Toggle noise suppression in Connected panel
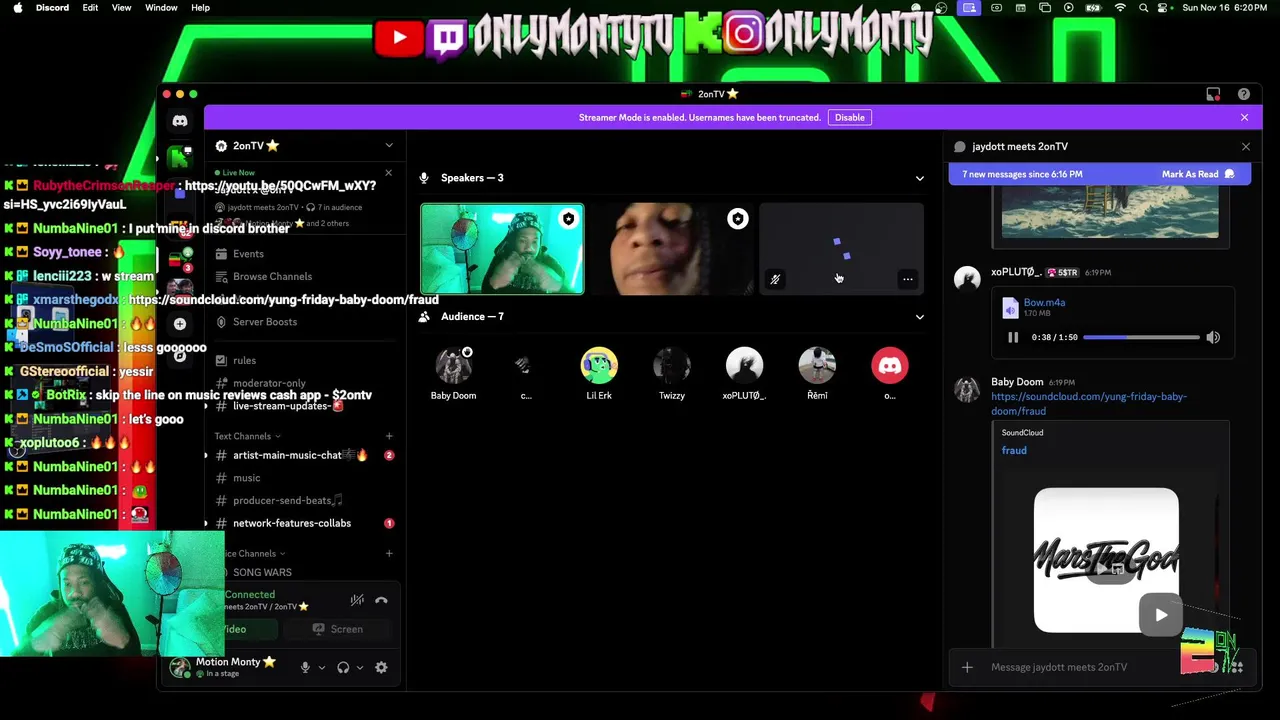The width and height of the screenshot is (1280, 720). [357, 600]
